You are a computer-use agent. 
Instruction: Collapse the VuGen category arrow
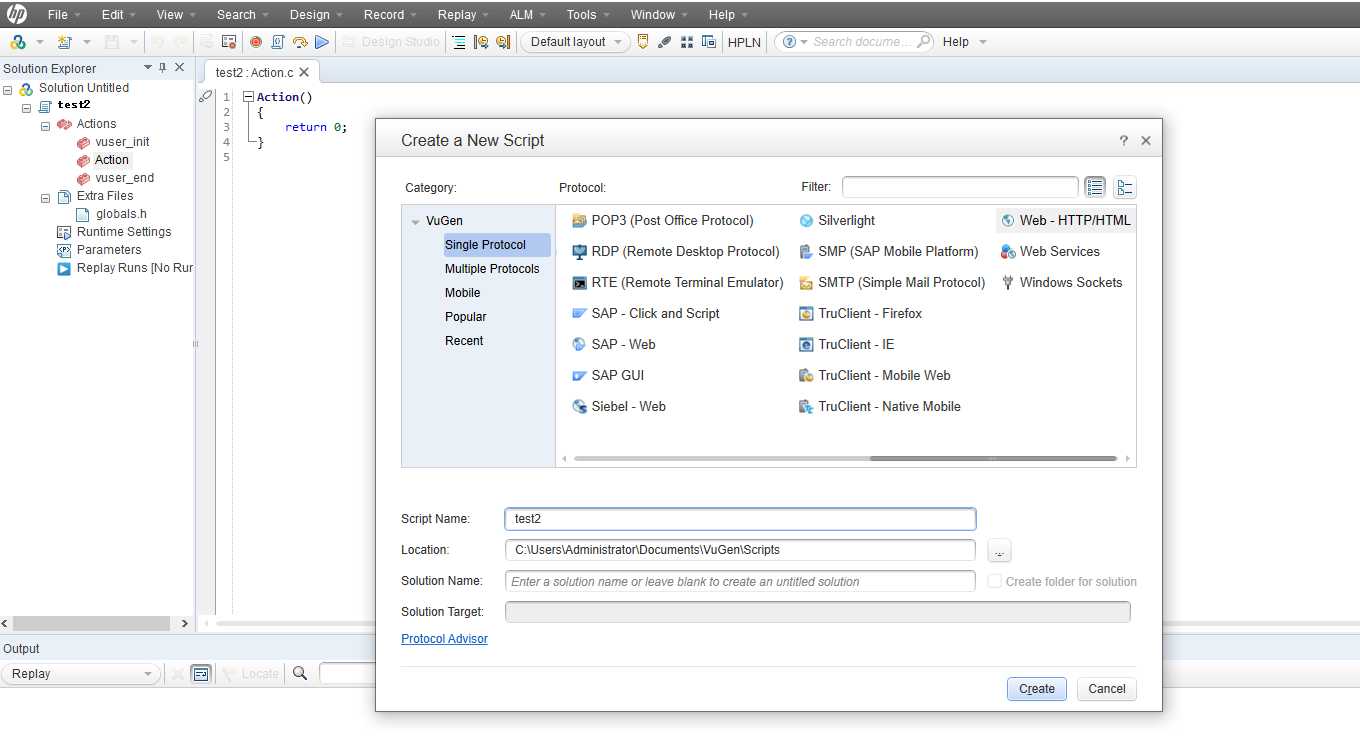pos(415,222)
